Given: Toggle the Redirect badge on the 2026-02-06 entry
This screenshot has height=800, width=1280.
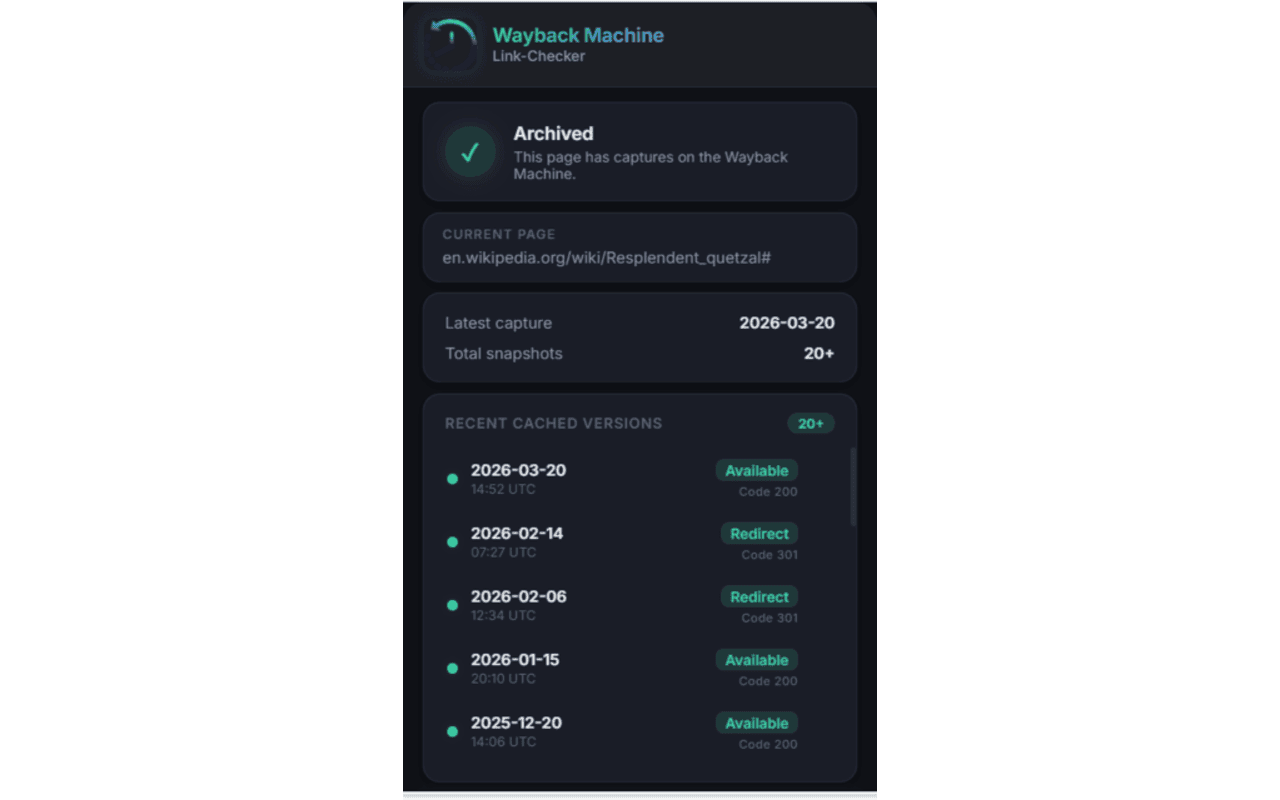Looking at the screenshot, I should pos(759,596).
